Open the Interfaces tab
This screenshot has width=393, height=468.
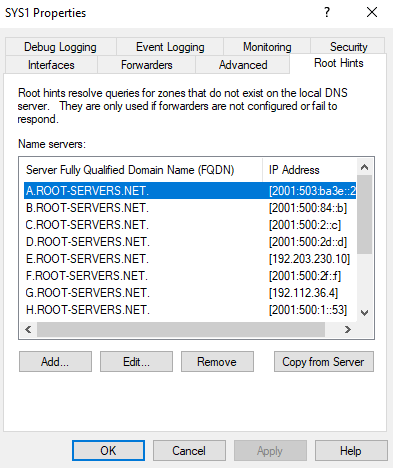[x=51, y=64]
